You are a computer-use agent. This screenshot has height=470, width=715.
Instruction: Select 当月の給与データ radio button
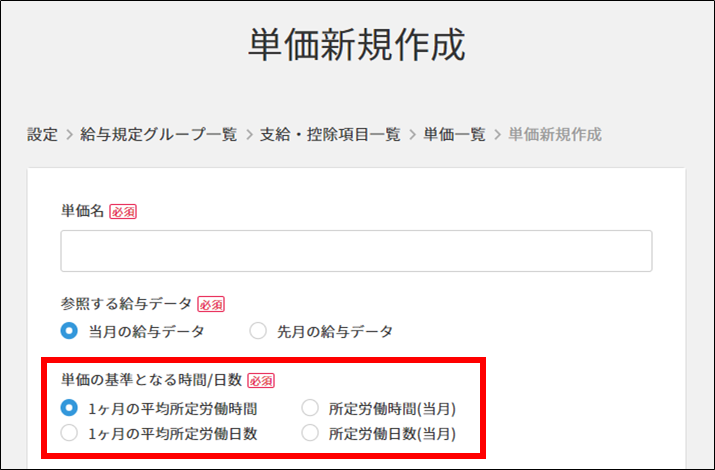click(x=69, y=331)
